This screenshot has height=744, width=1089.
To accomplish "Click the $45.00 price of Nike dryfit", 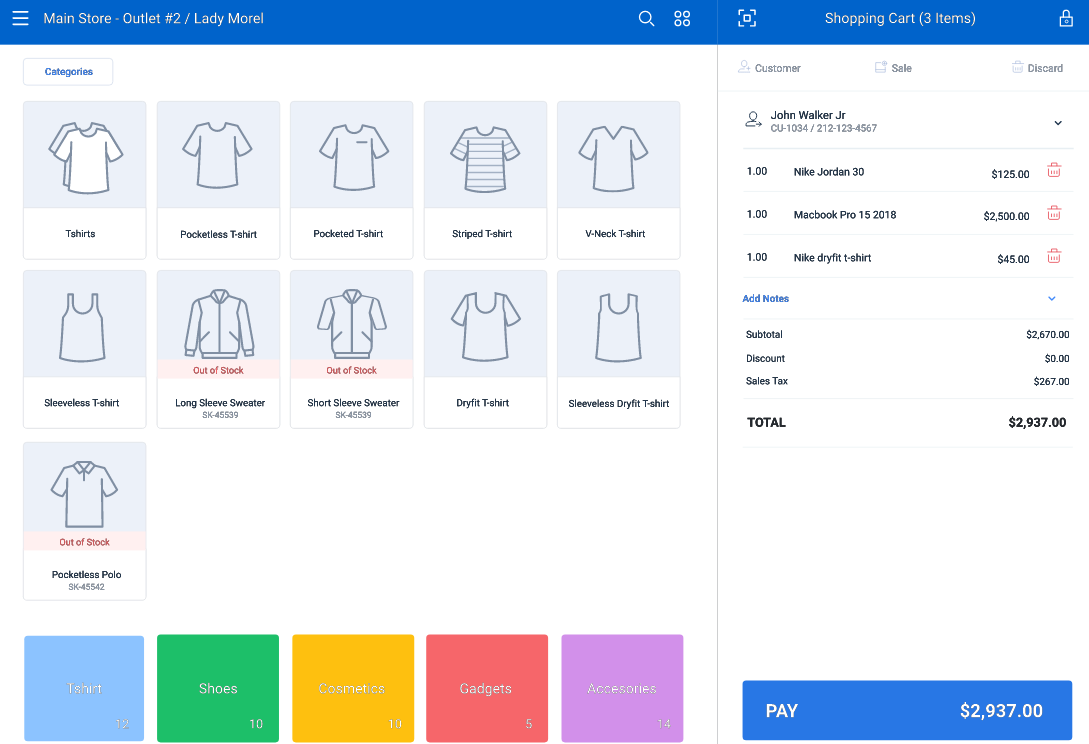I will 1013,259.
